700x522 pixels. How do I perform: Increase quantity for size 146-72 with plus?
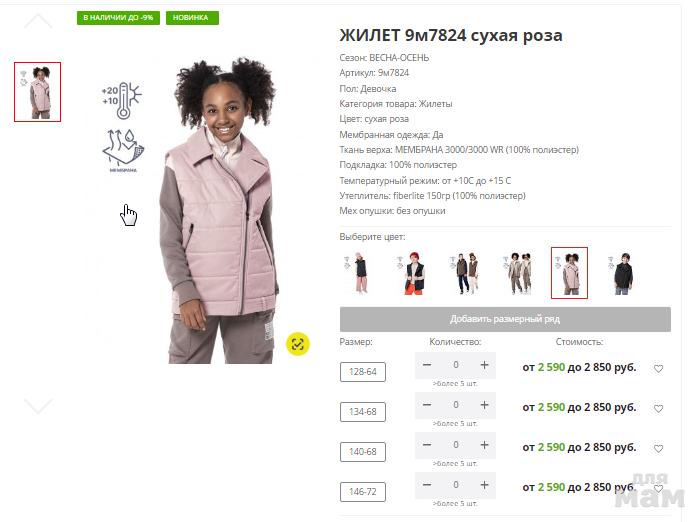[484, 485]
